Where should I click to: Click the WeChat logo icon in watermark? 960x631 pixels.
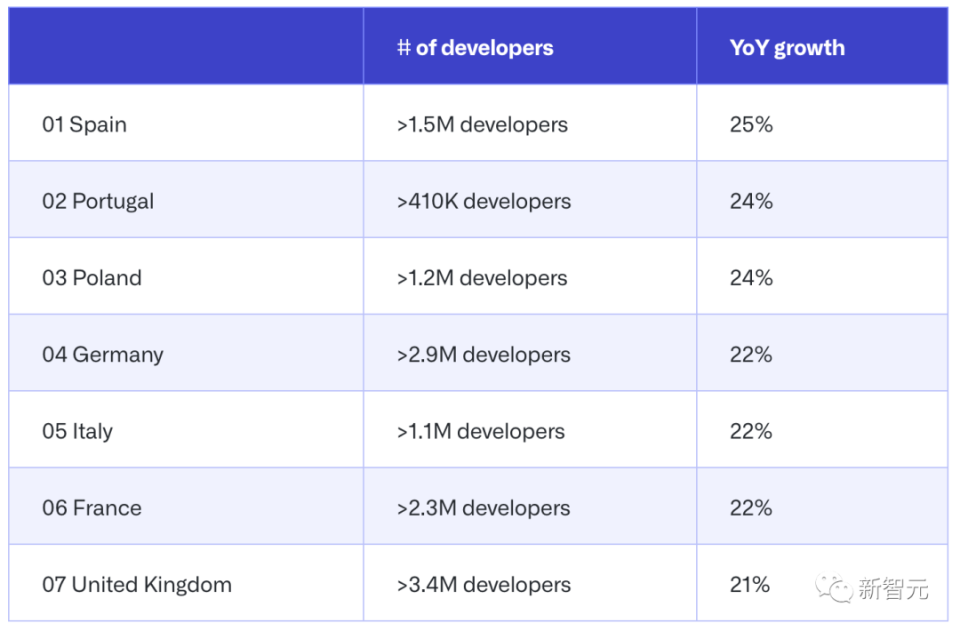(x=833, y=588)
